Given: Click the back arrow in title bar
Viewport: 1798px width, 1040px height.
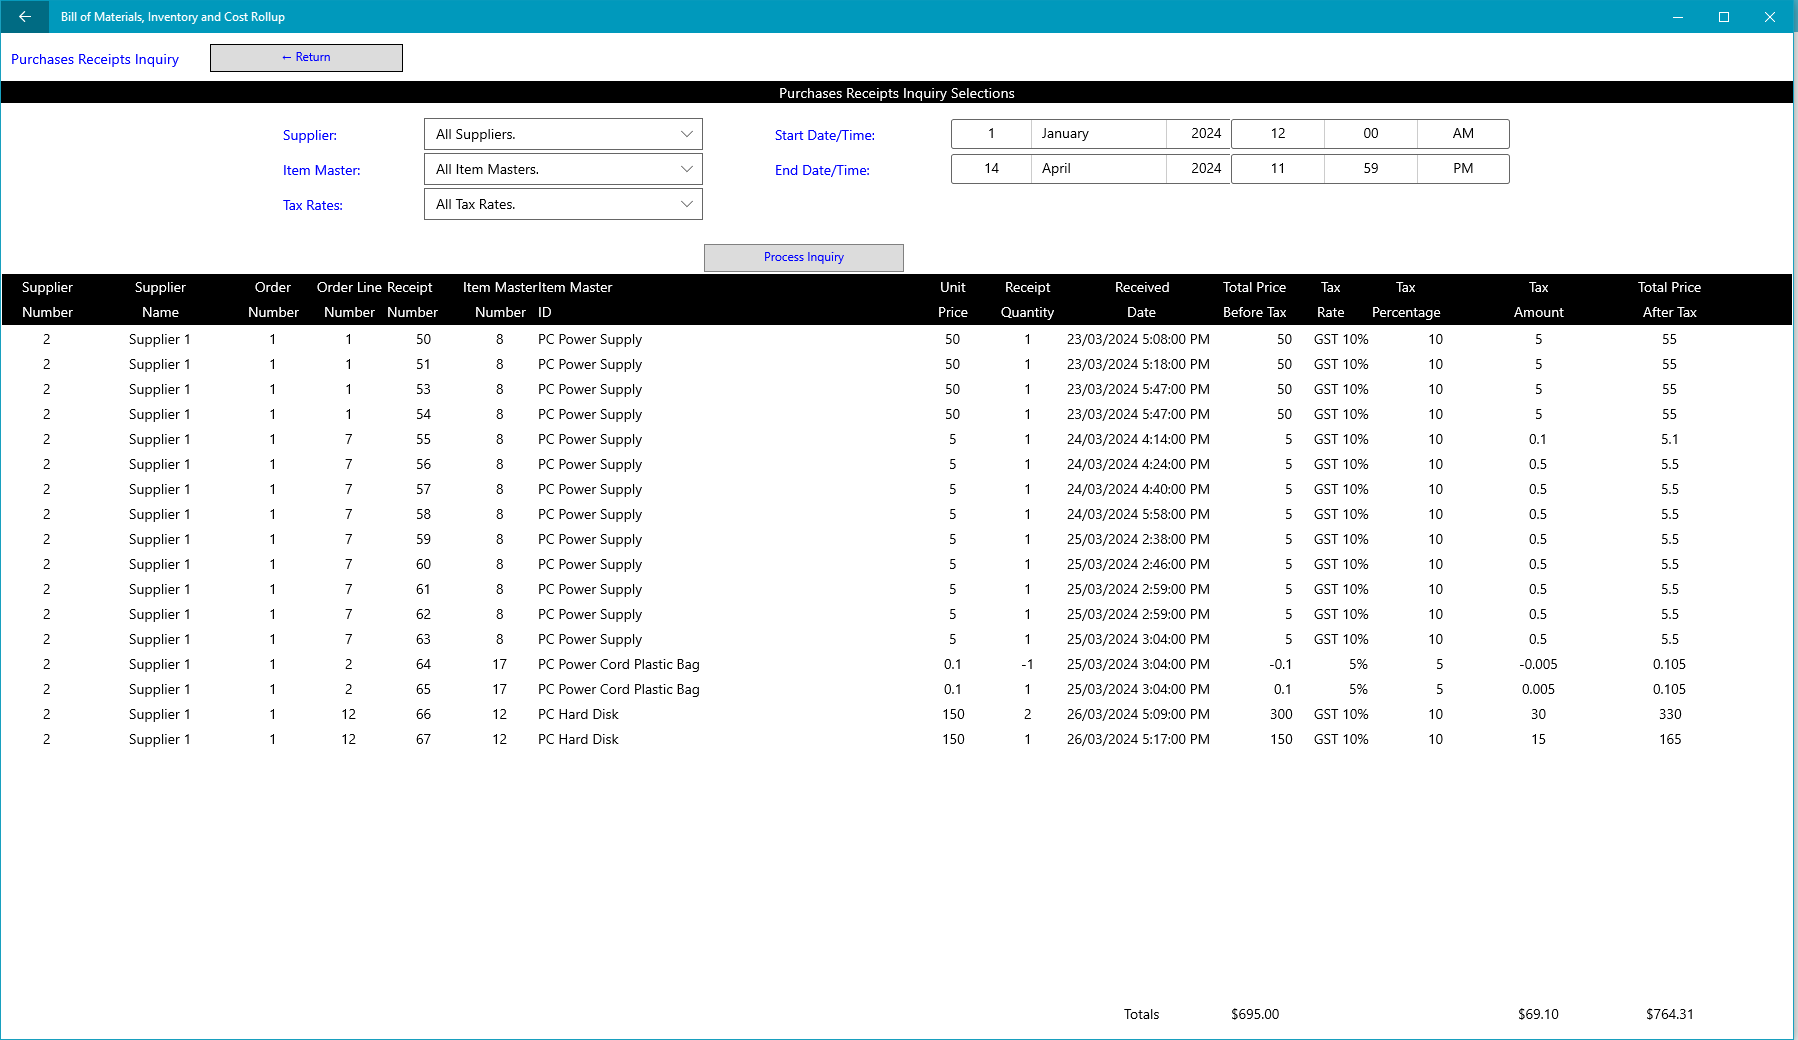Looking at the screenshot, I should click(x=25, y=17).
